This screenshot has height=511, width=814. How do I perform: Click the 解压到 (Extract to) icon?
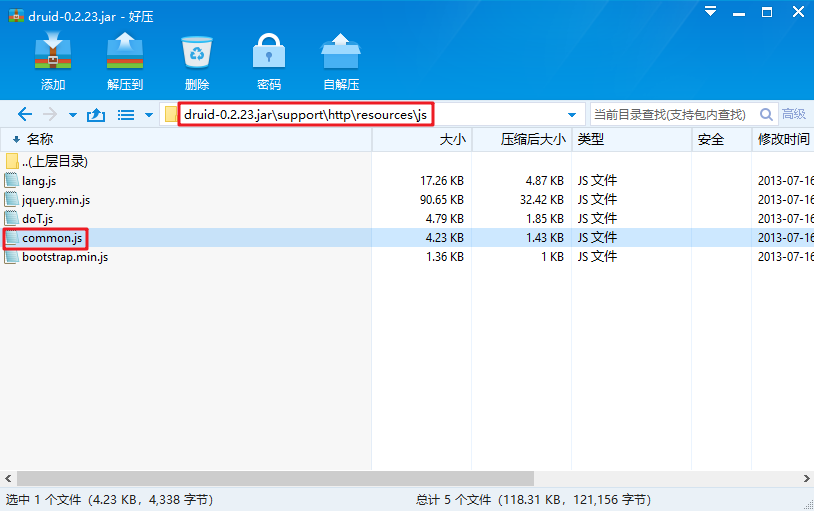click(x=125, y=51)
